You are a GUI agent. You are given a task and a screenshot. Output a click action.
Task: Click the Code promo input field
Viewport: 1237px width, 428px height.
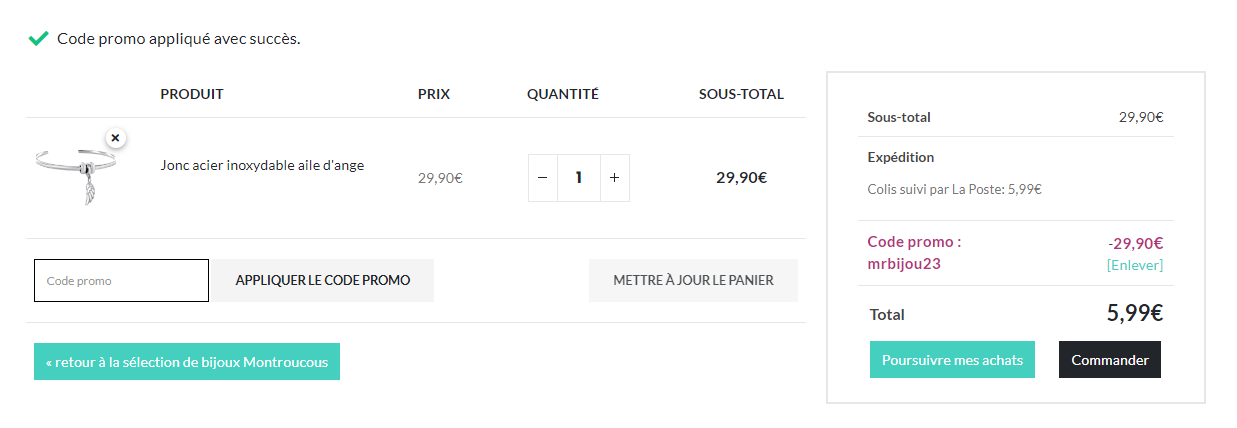121,280
